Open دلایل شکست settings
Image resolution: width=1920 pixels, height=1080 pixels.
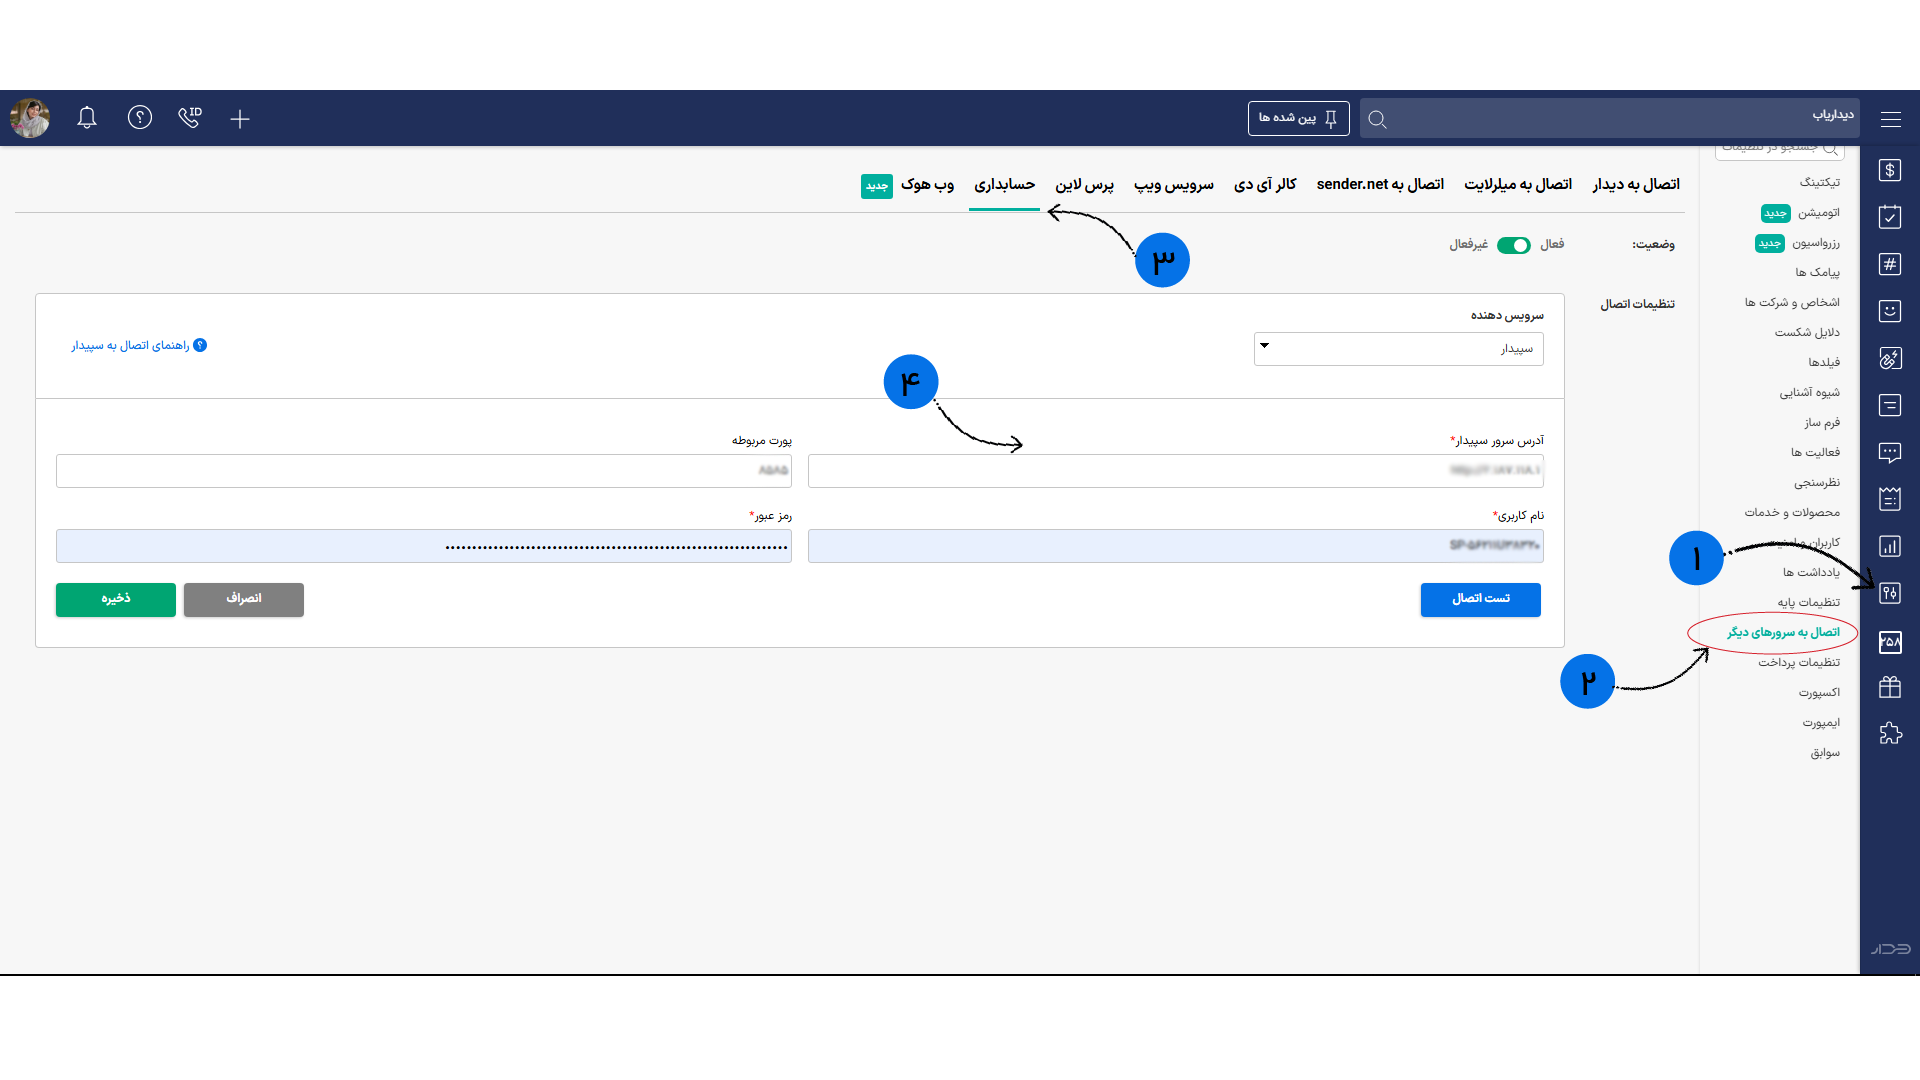(1807, 333)
